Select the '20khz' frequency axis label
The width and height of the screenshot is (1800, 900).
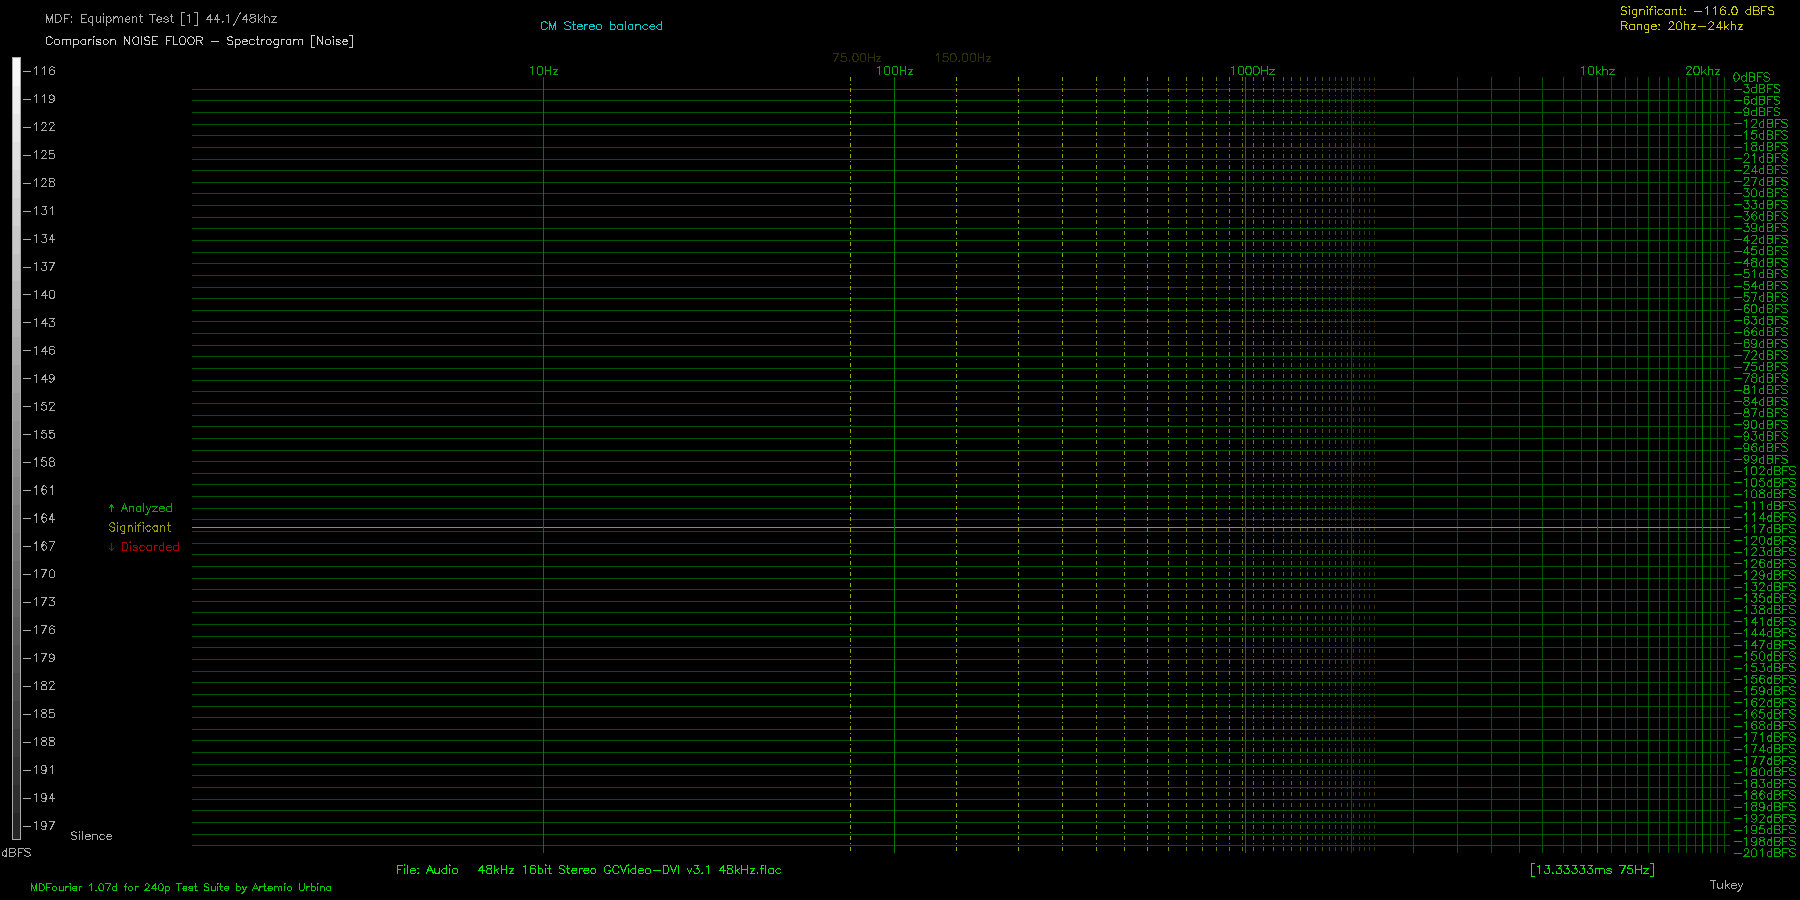coord(1702,71)
